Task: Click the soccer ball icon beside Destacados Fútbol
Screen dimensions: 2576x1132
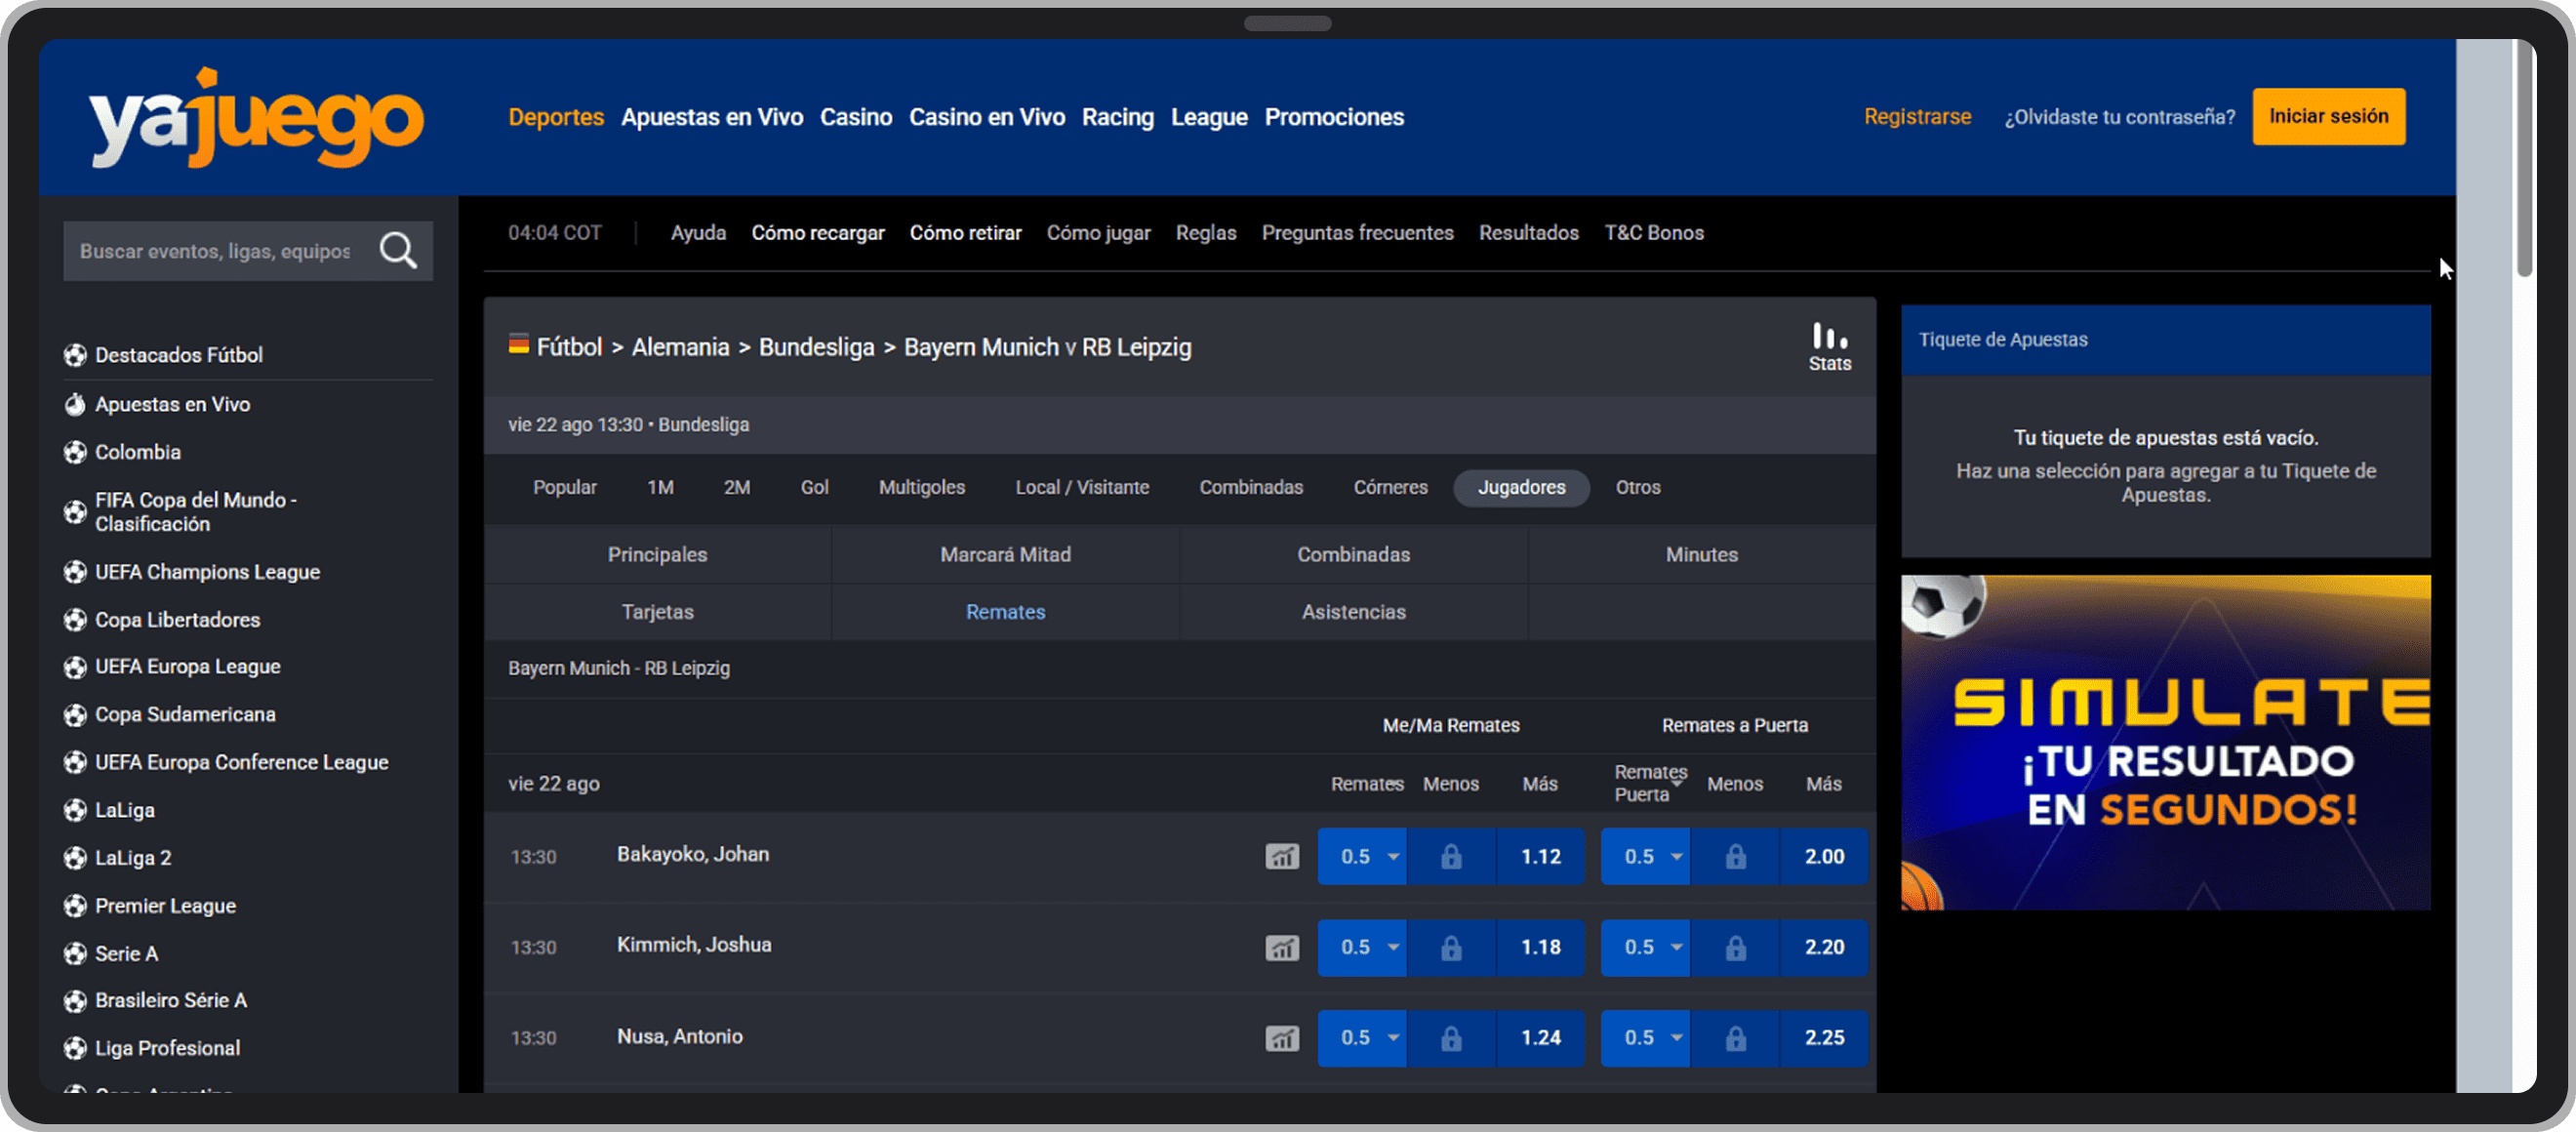Action: coord(75,355)
